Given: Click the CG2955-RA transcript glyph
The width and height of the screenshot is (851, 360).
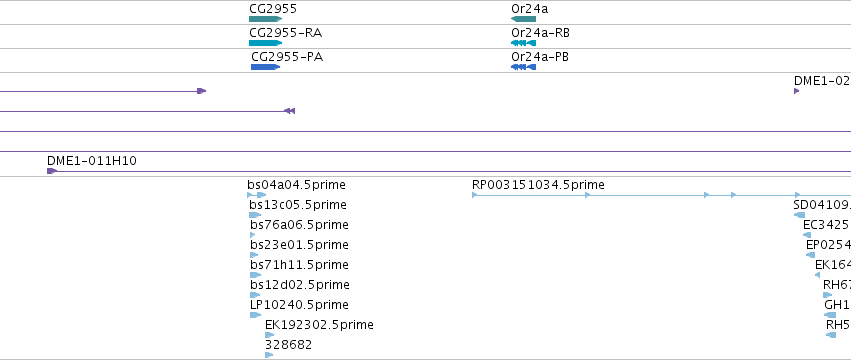Looking at the screenshot, I should pyautogui.click(x=265, y=43).
